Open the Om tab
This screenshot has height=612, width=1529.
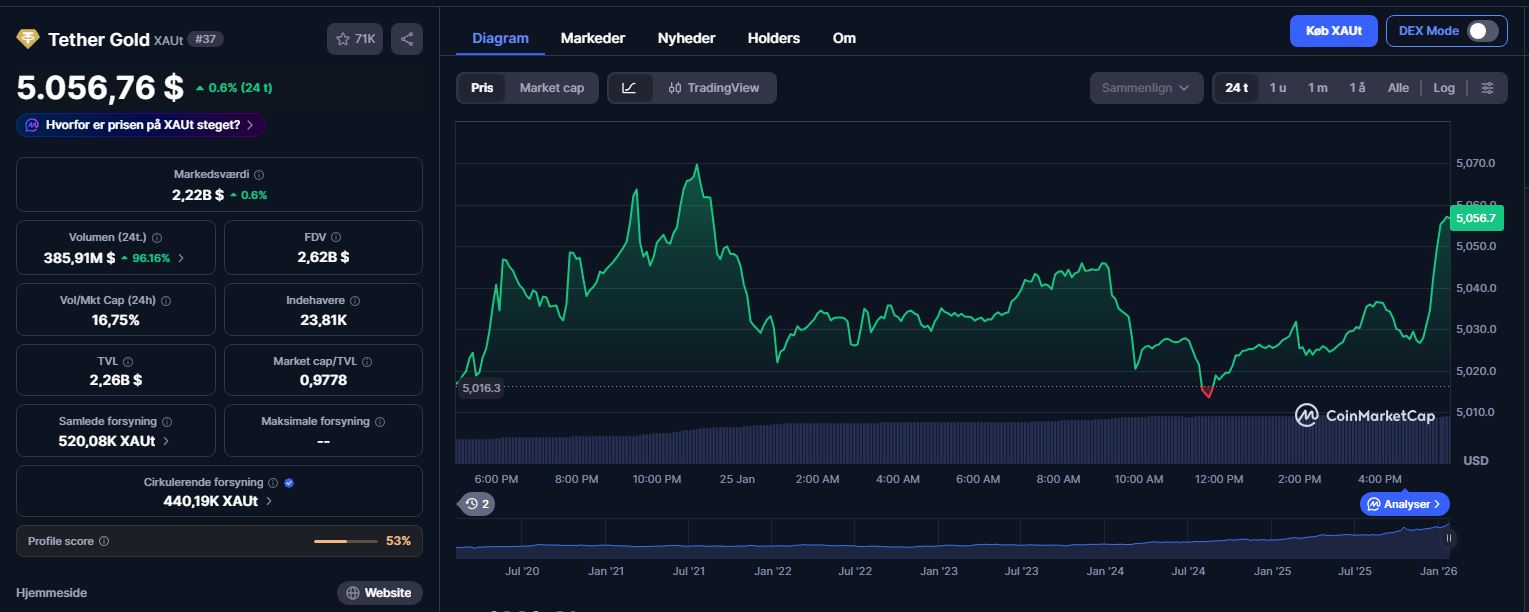(844, 38)
